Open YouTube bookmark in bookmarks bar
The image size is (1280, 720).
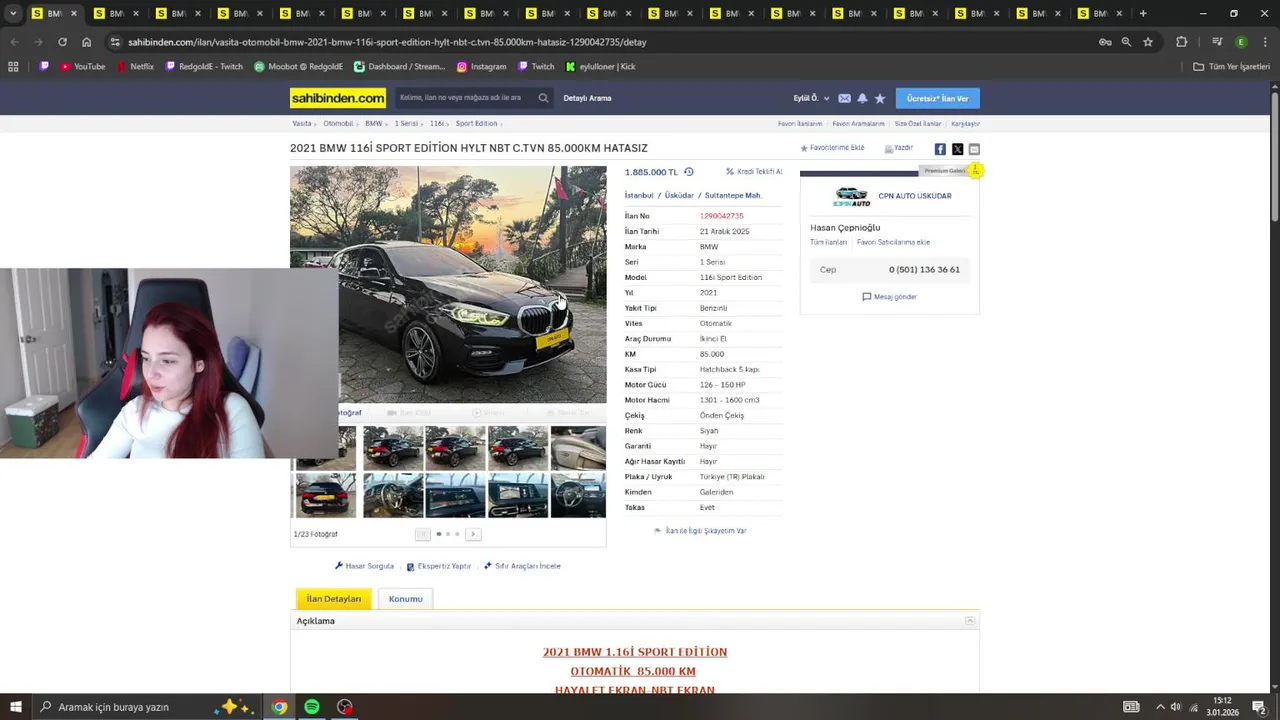click(82, 66)
